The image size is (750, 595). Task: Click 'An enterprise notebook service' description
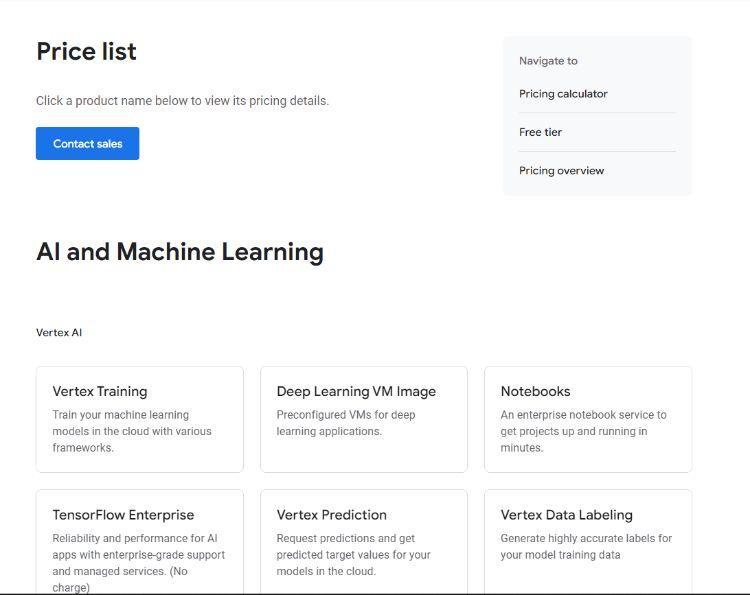(584, 431)
